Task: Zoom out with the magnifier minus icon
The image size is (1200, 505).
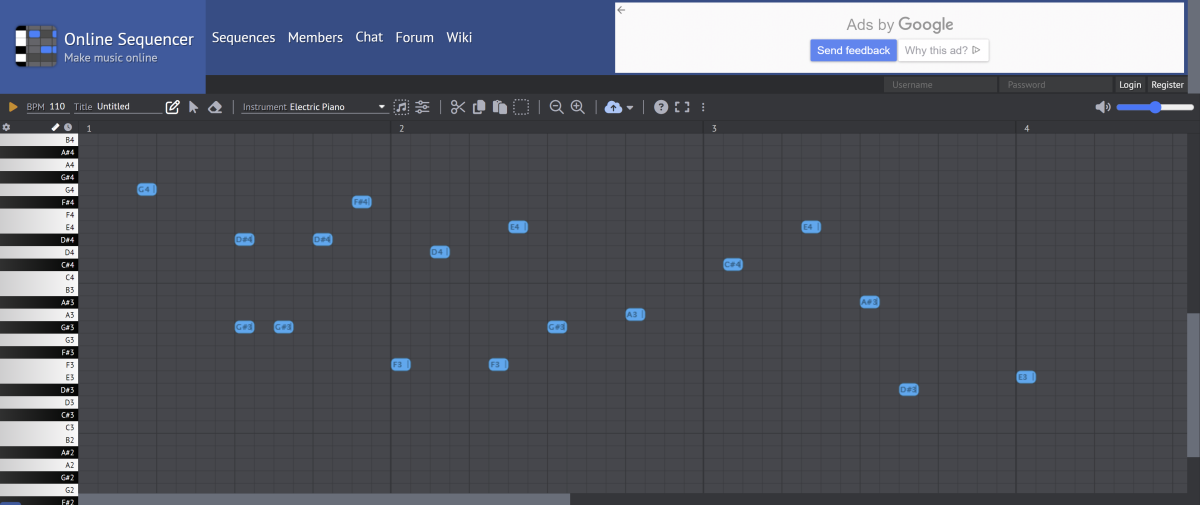Action: pyautogui.click(x=557, y=107)
